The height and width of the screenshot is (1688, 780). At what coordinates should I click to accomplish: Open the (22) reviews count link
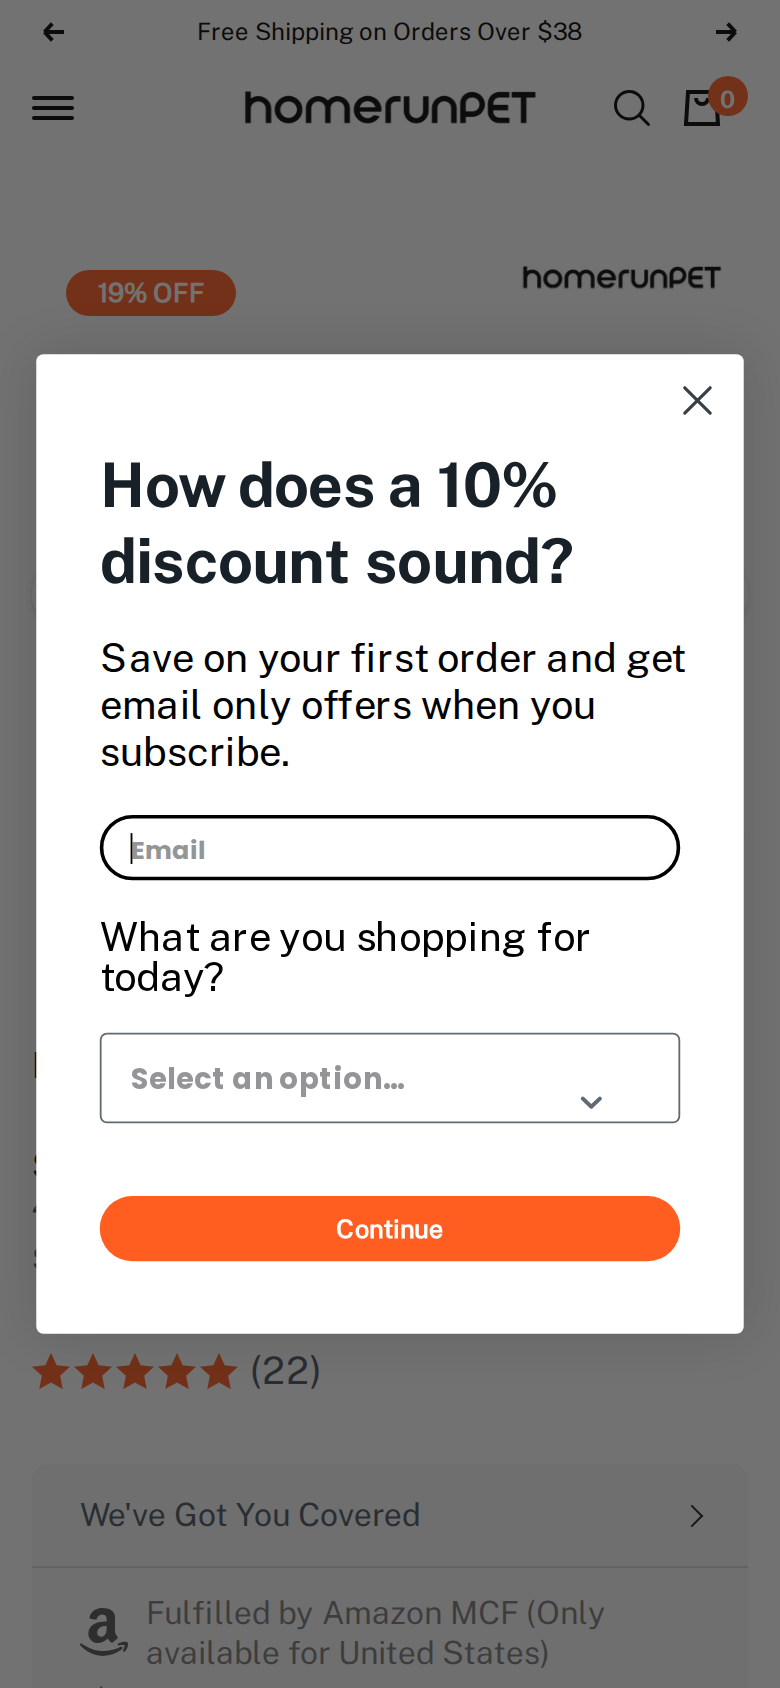click(285, 1371)
